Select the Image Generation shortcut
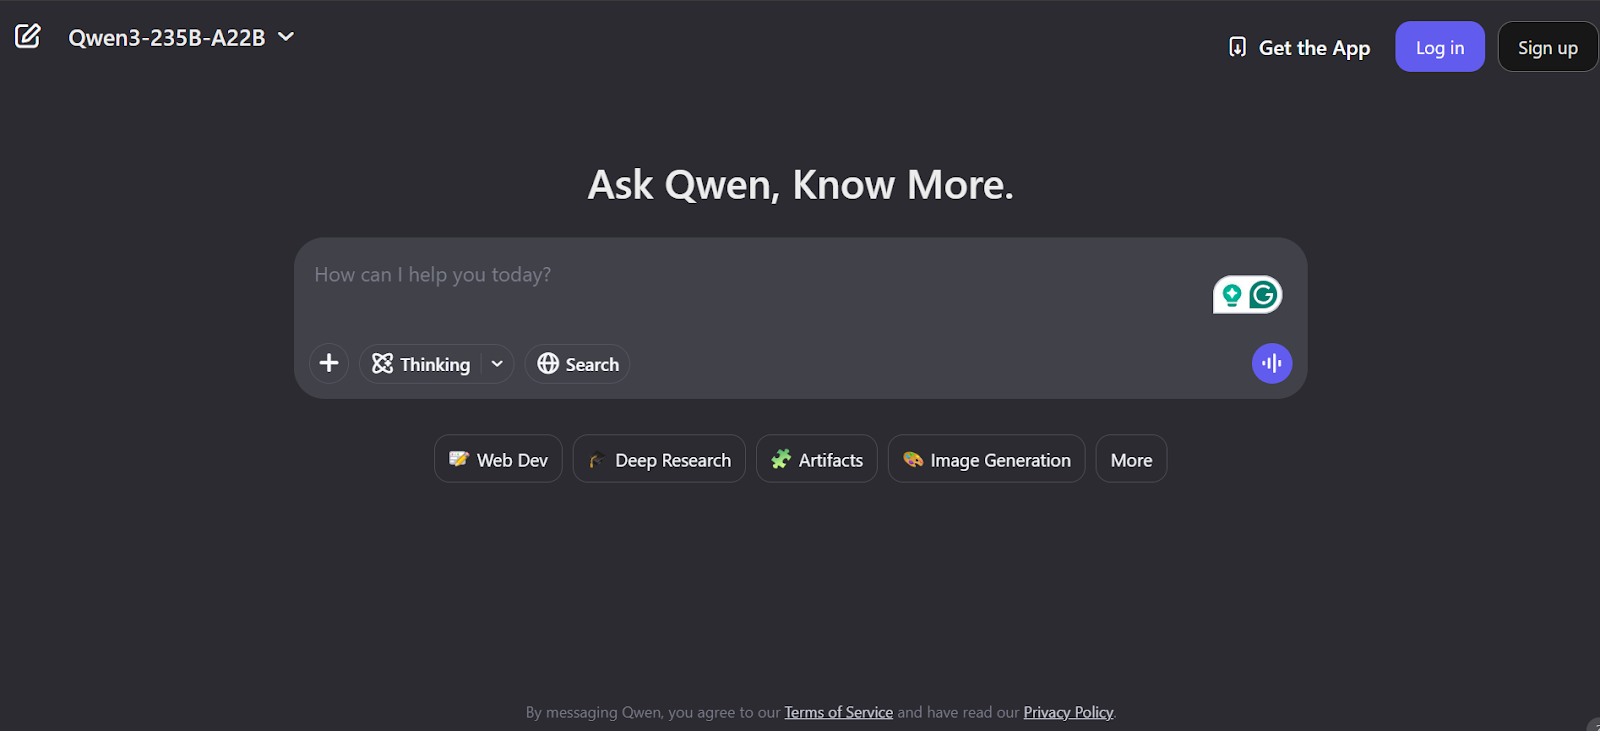 coord(986,459)
